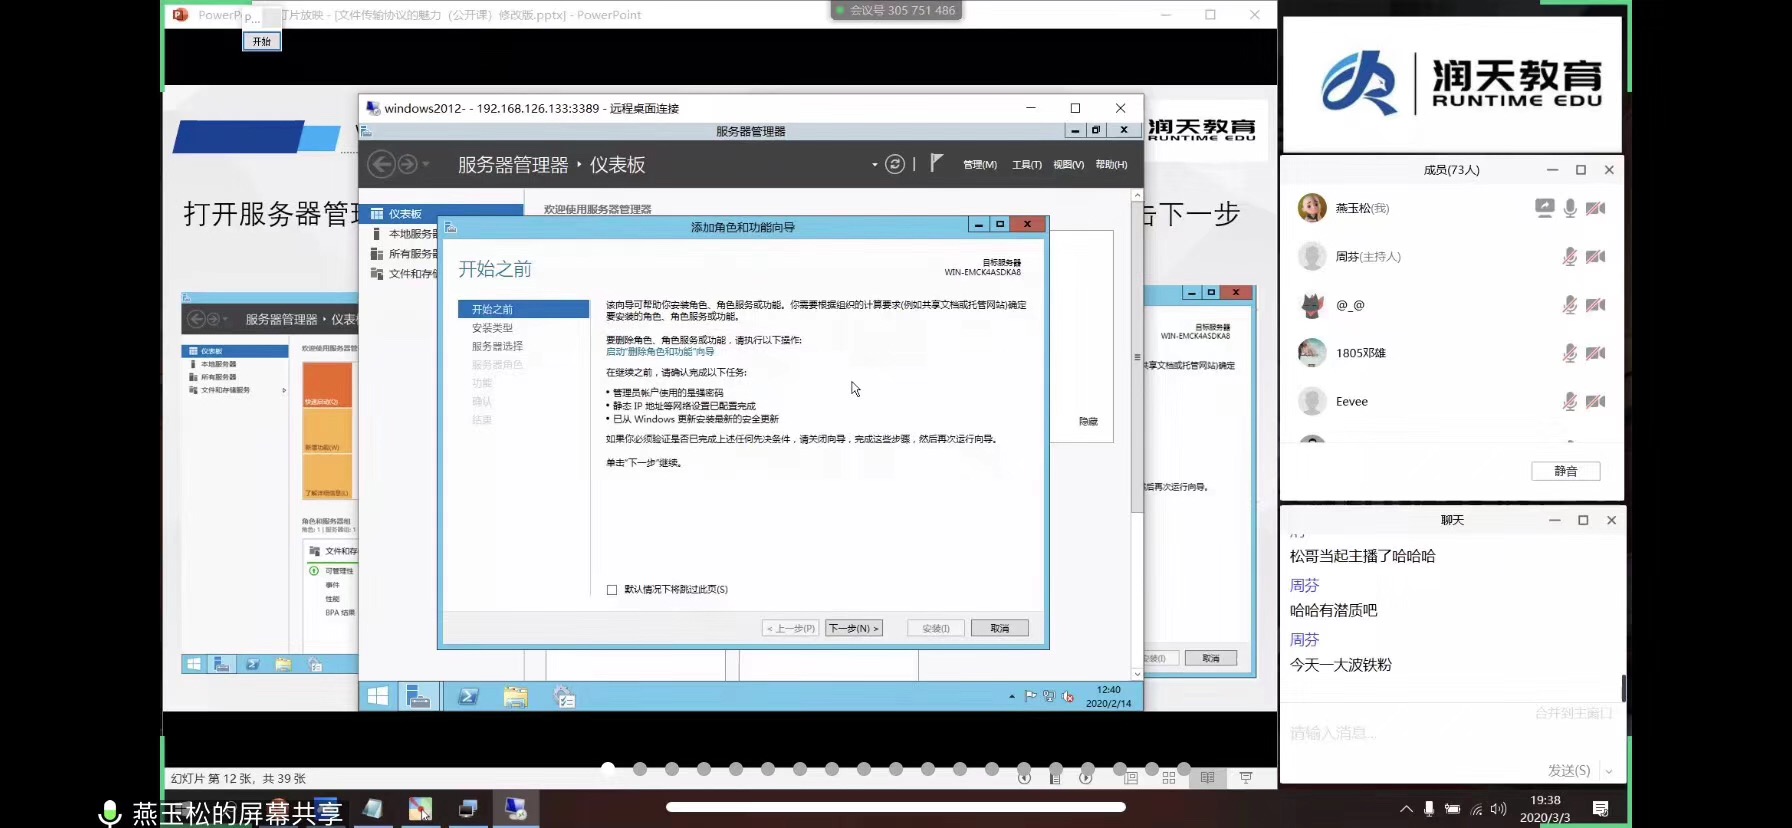Screen dimensions: 1792x828
Task: Open the notifications flag in Server Manager
Action: click(936, 163)
